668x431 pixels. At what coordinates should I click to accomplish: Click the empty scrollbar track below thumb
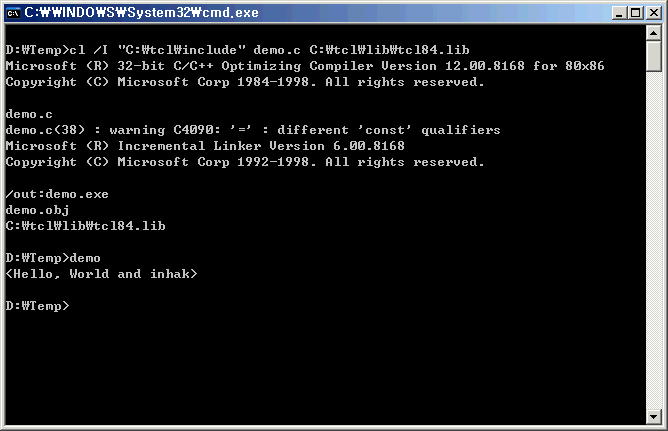click(x=654, y=240)
